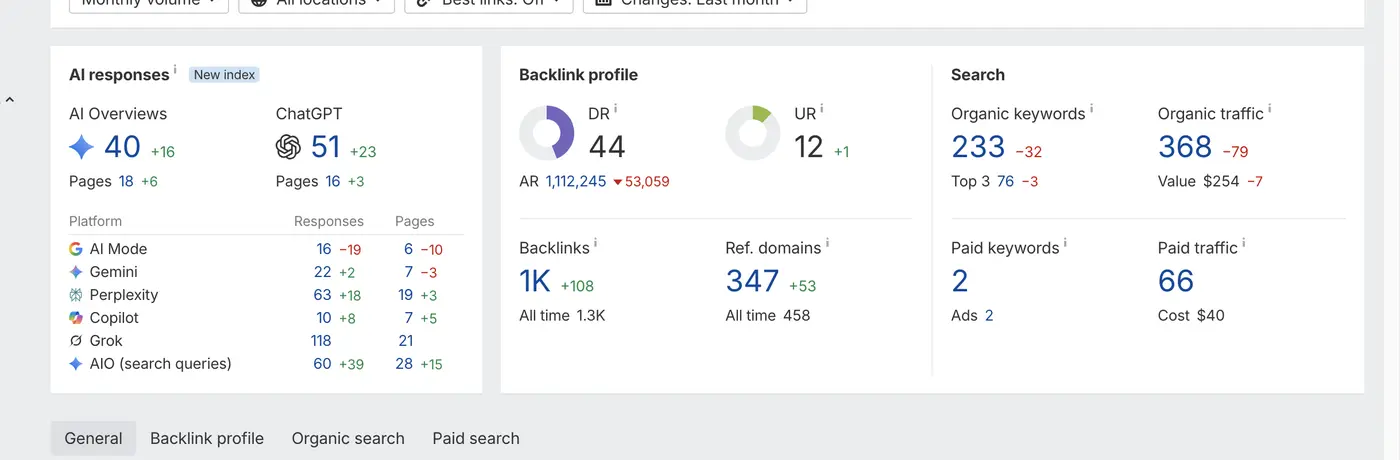Open the info icon beside DR
This screenshot has height=460, width=1400.
tap(616, 109)
